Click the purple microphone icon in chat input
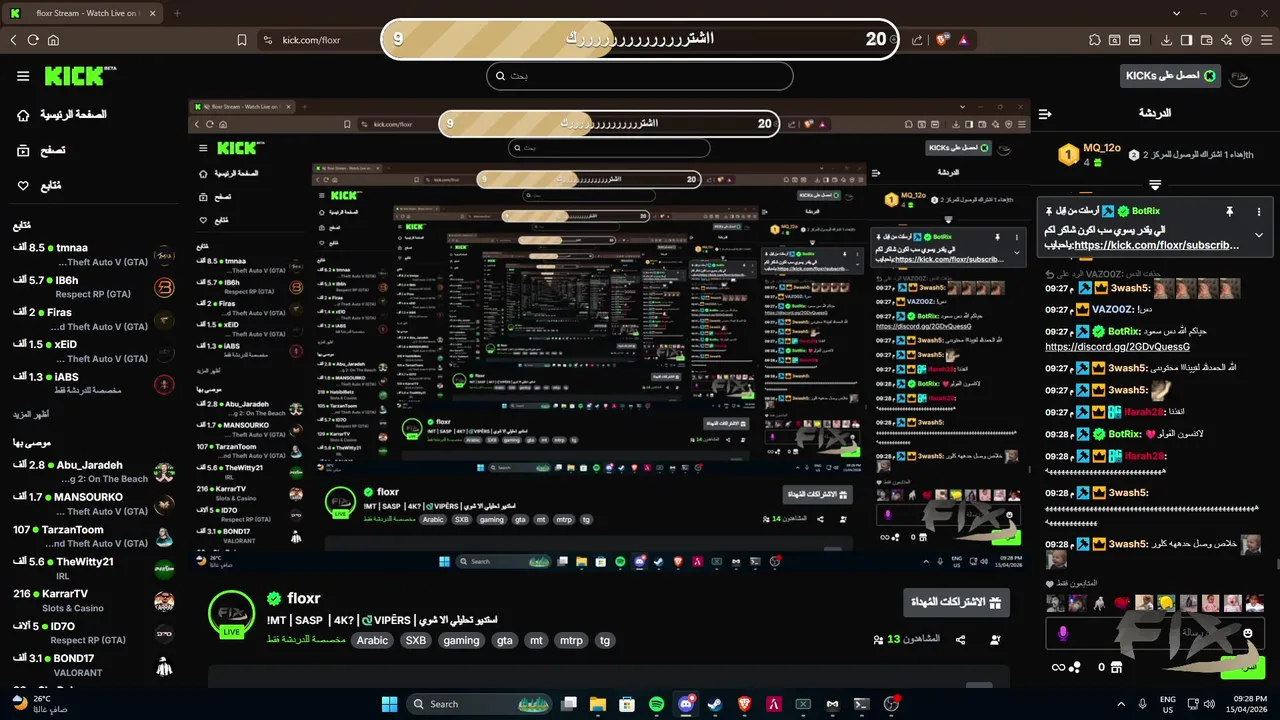The width and height of the screenshot is (1280, 720). pyautogui.click(x=1063, y=634)
